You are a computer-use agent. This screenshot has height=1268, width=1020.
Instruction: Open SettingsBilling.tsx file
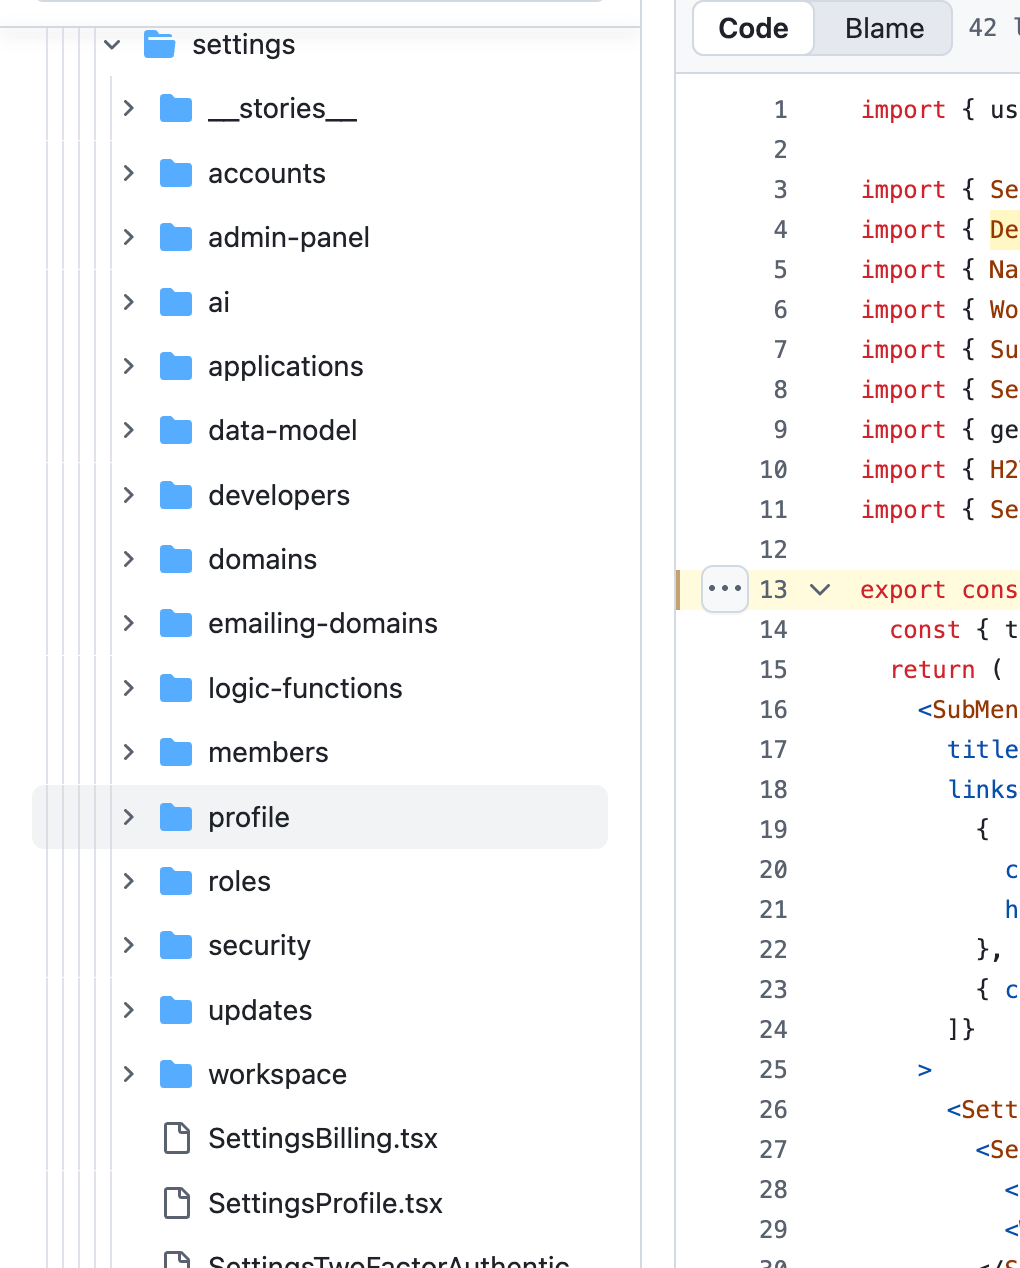[x=323, y=1138]
